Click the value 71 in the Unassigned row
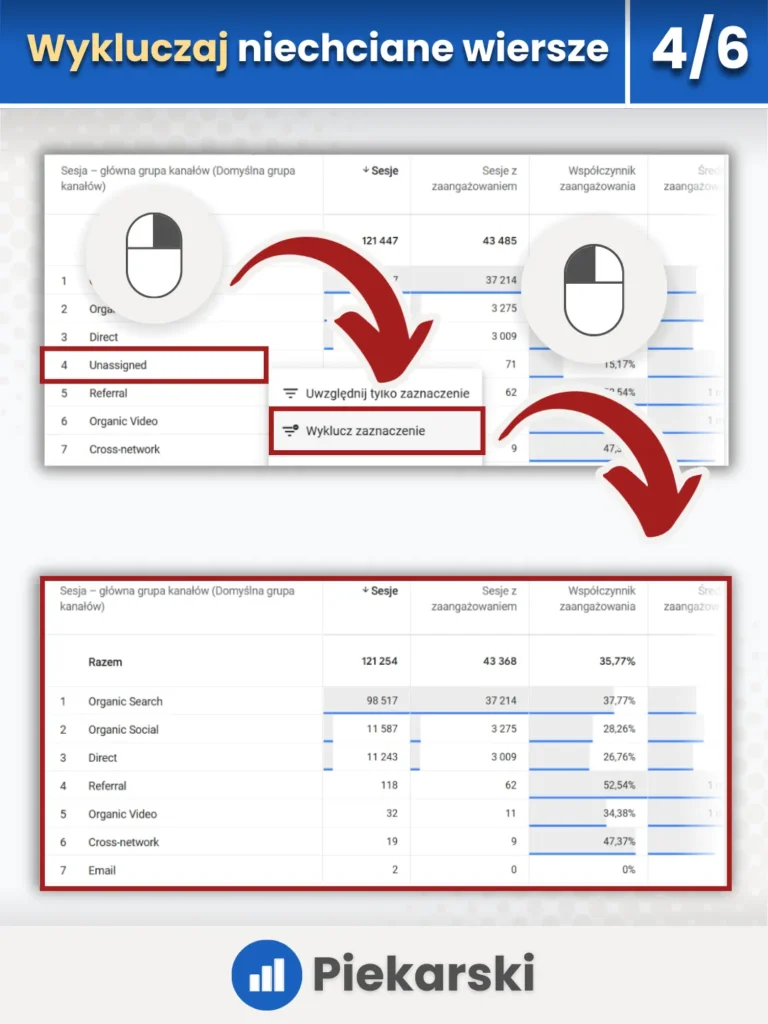 511,364
